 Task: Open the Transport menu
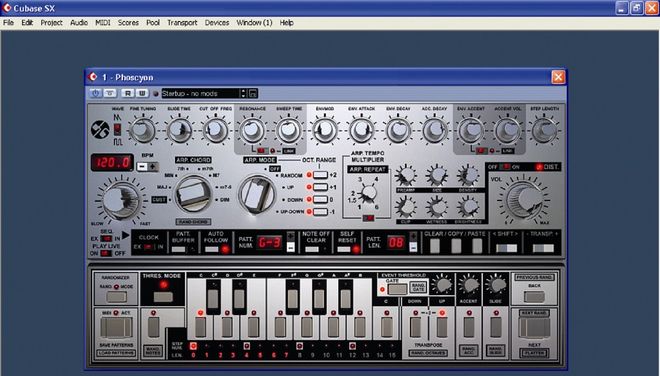(x=182, y=23)
